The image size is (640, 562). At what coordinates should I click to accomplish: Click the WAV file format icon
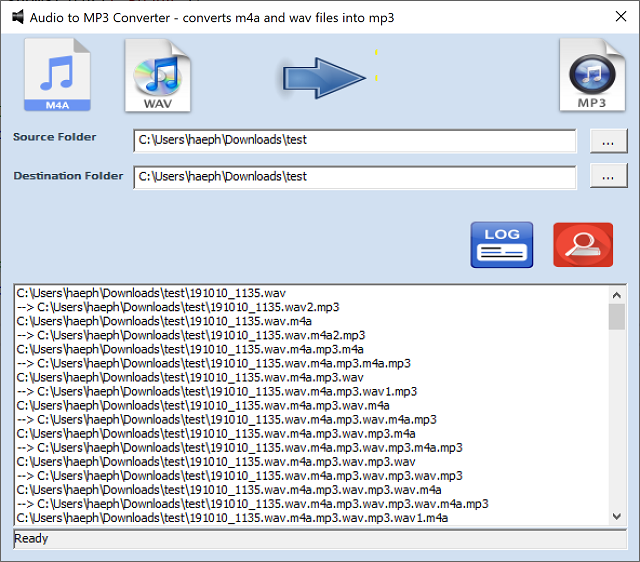(x=158, y=75)
